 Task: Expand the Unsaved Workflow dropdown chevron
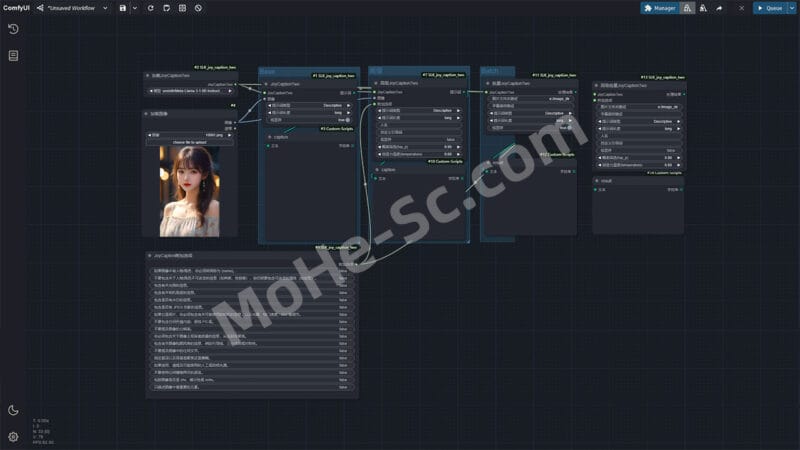(x=106, y=8)
